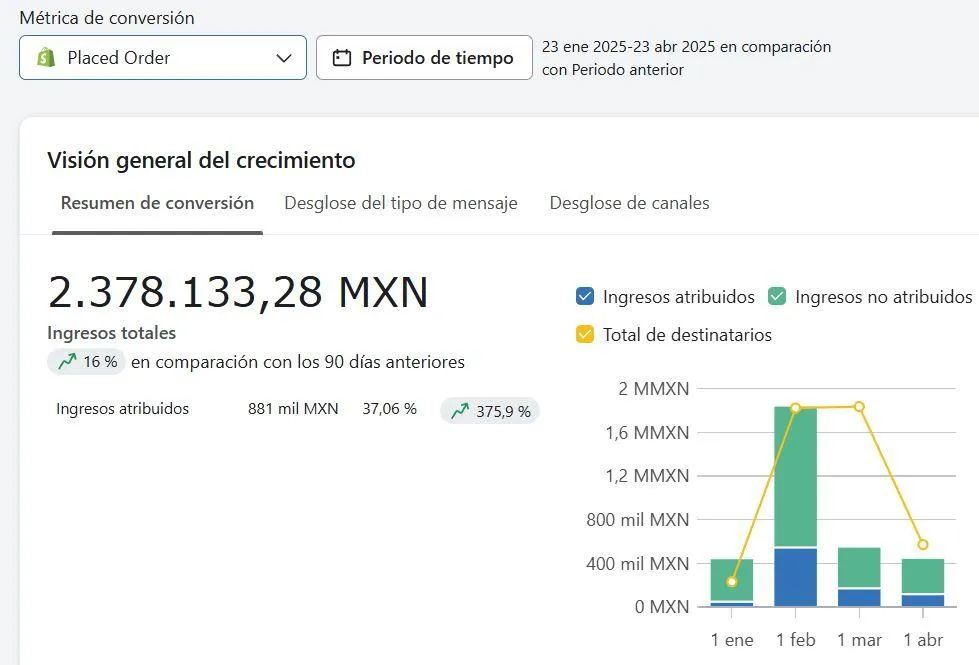Click the yellow line point at 1 feb
Screen dimensions: 979x665
[x=795, y=408]
